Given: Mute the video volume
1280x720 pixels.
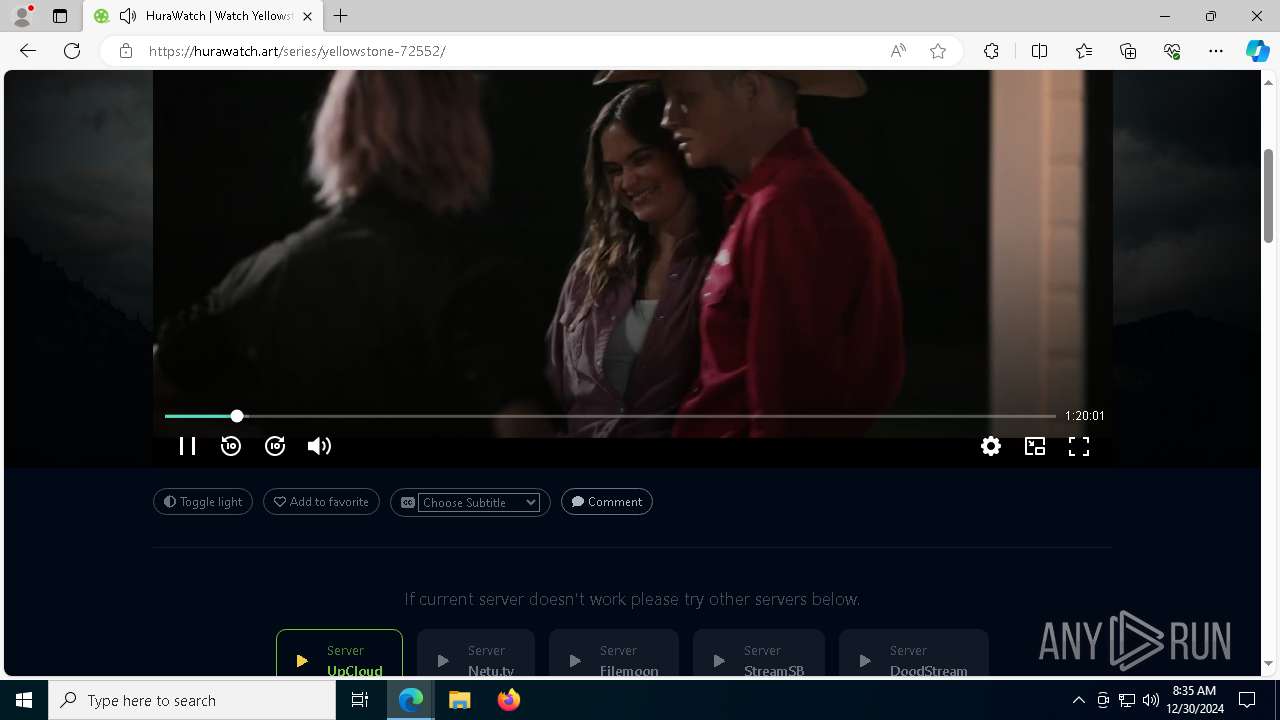Looking at the screenshot, I should pos(319,446).
